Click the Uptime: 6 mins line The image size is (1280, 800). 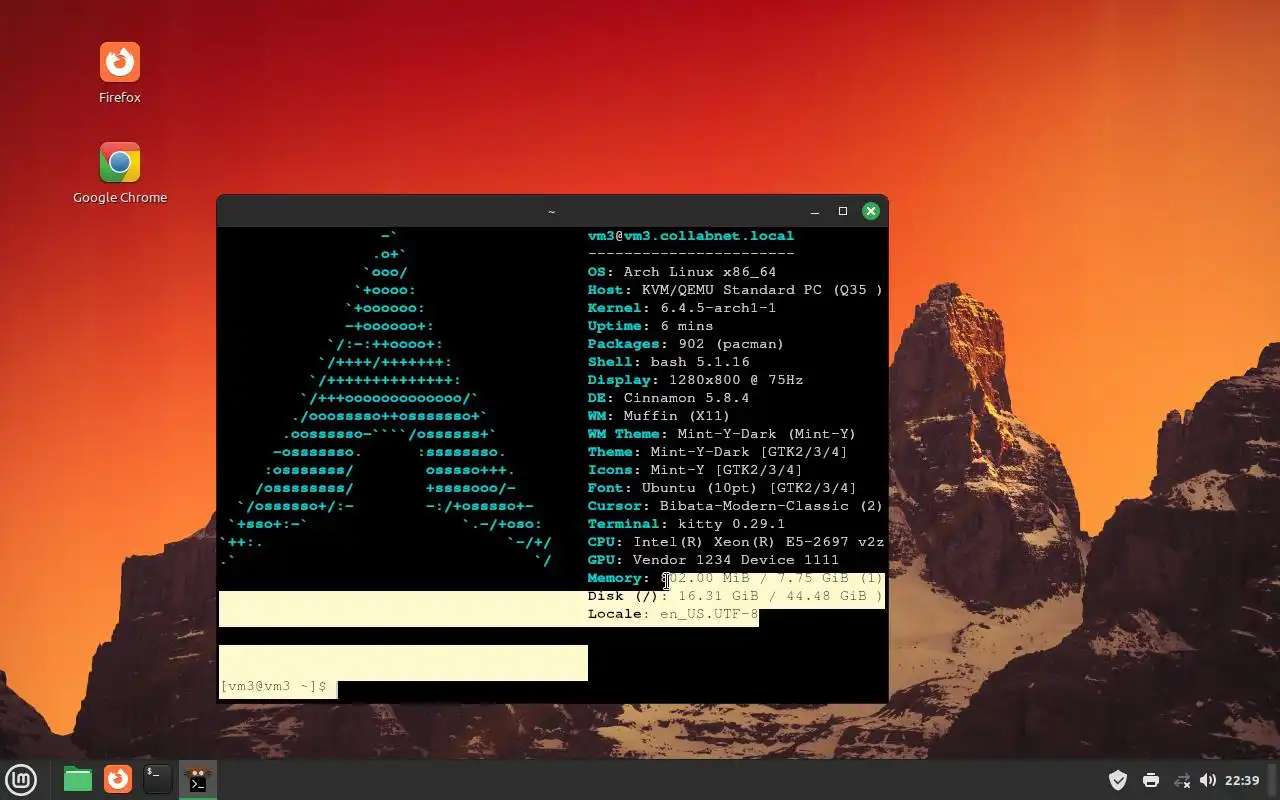[x=651, y=326]
